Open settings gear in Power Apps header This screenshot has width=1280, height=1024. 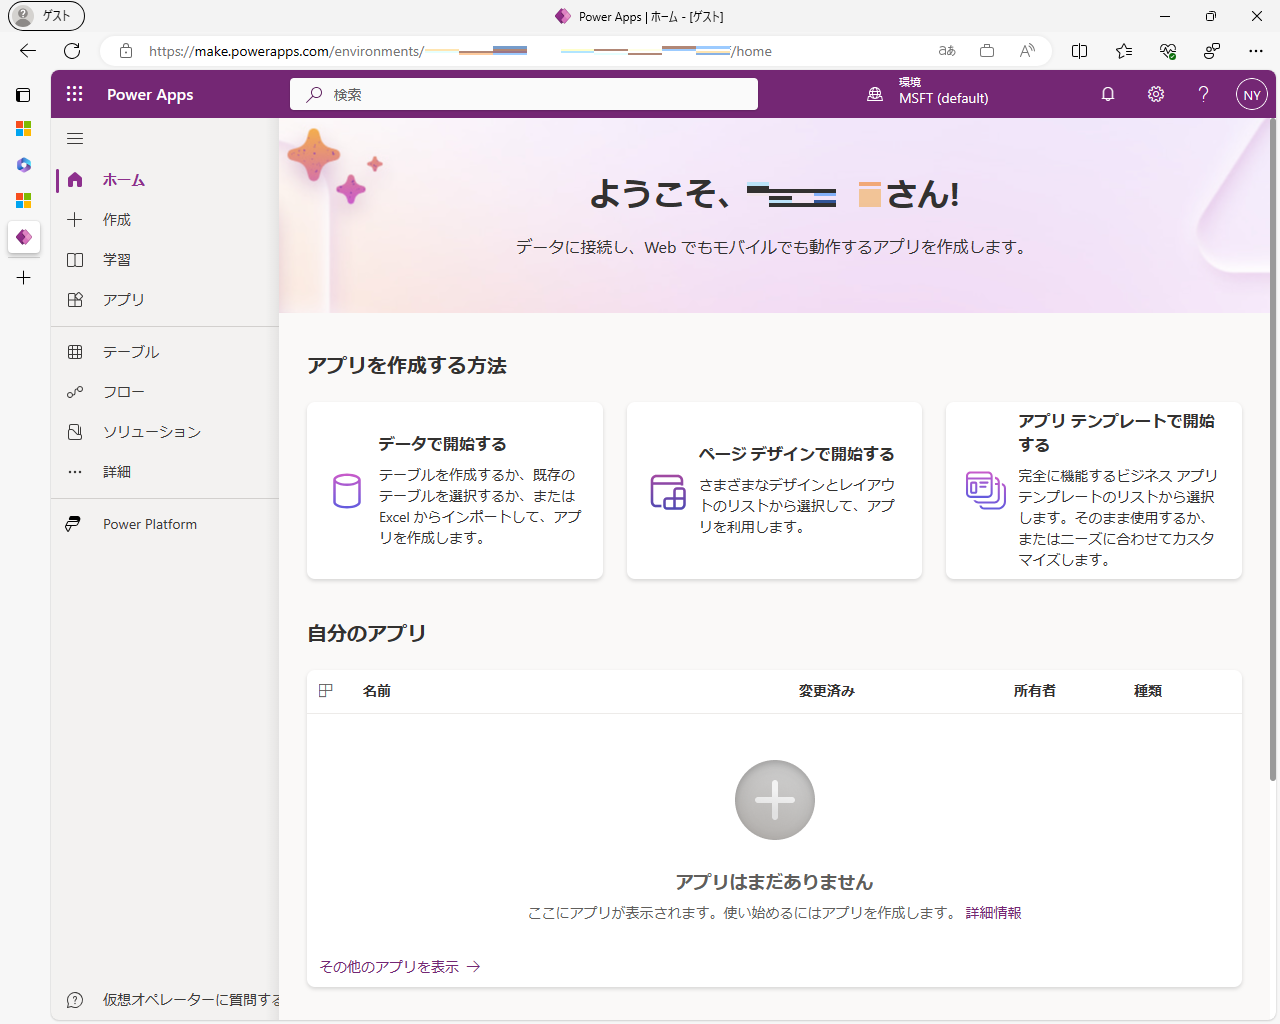click(1156, 94)
